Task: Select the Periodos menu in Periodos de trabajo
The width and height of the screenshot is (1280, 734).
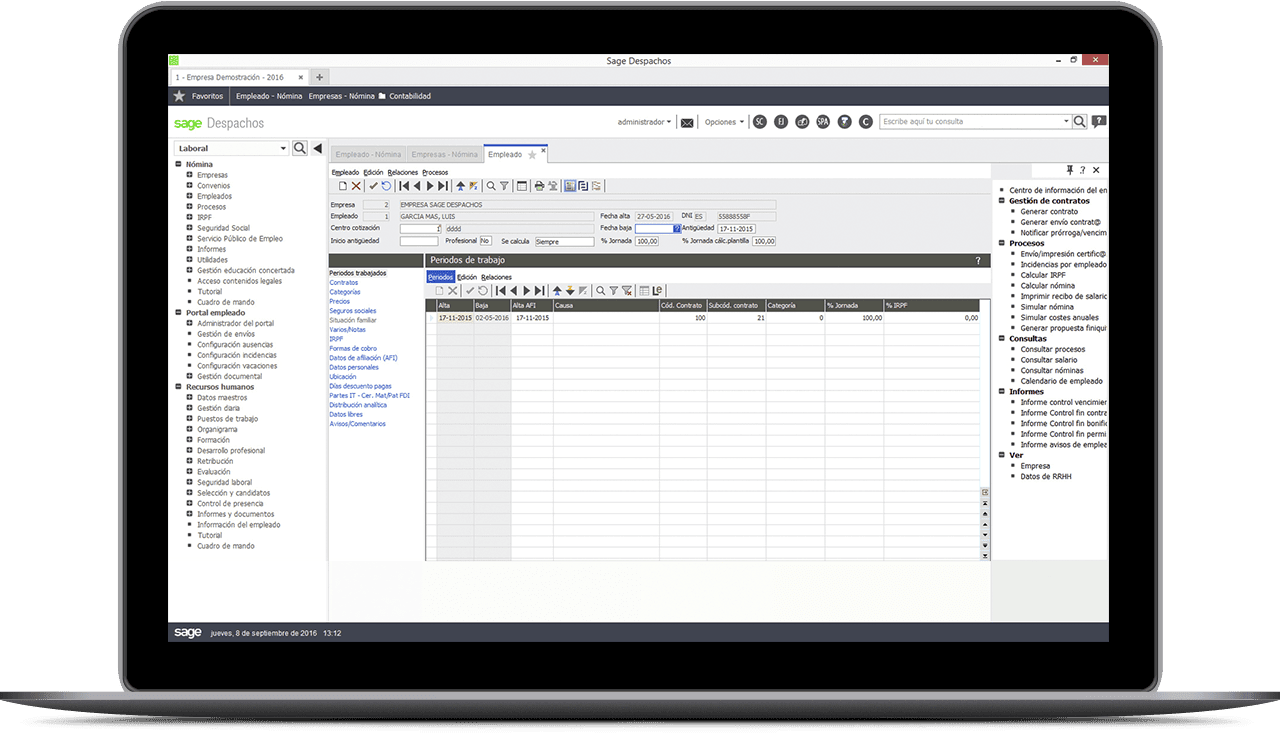Action: 440,277
